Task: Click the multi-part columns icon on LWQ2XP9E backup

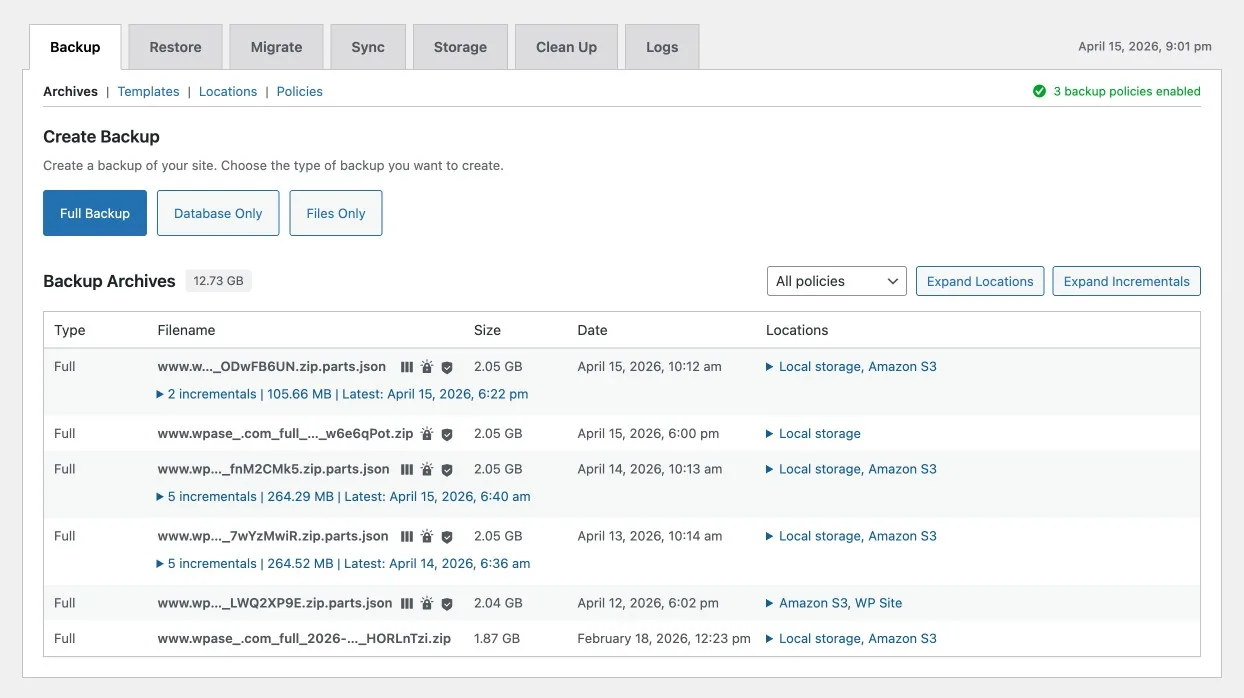Action: click(407, 604)
